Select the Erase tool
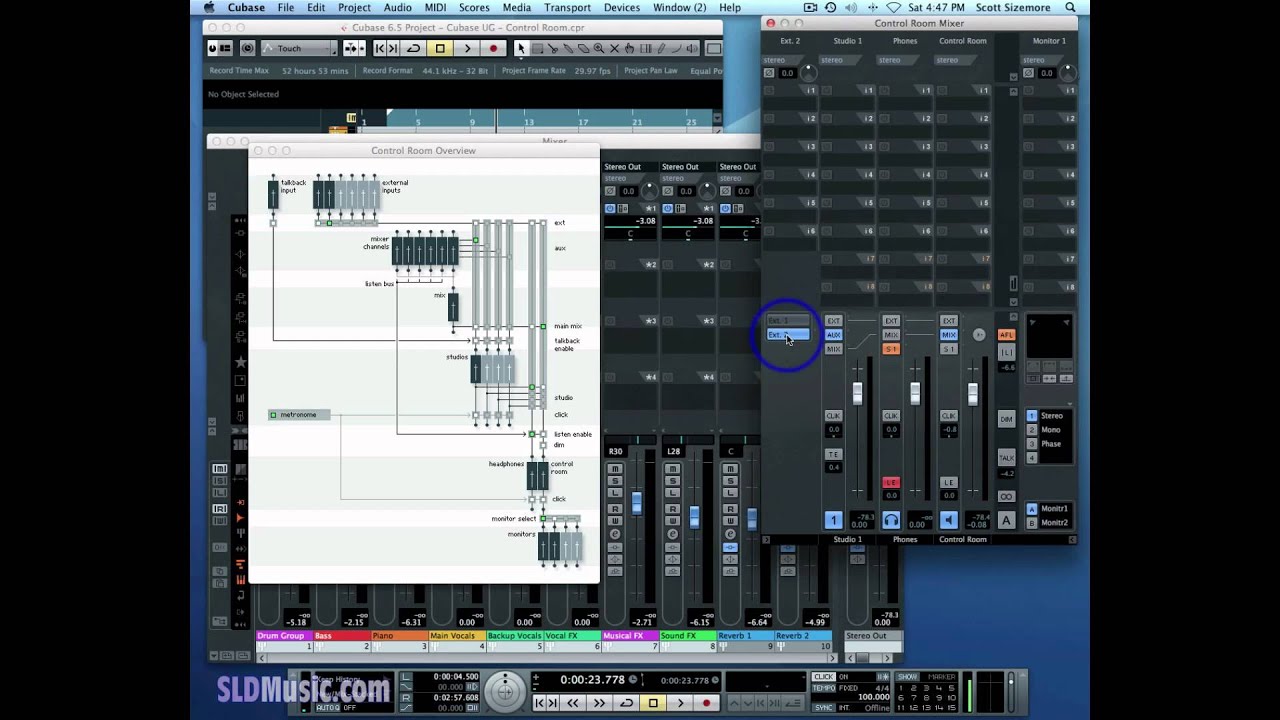1280x720 pixels. (x=583, y=48)
